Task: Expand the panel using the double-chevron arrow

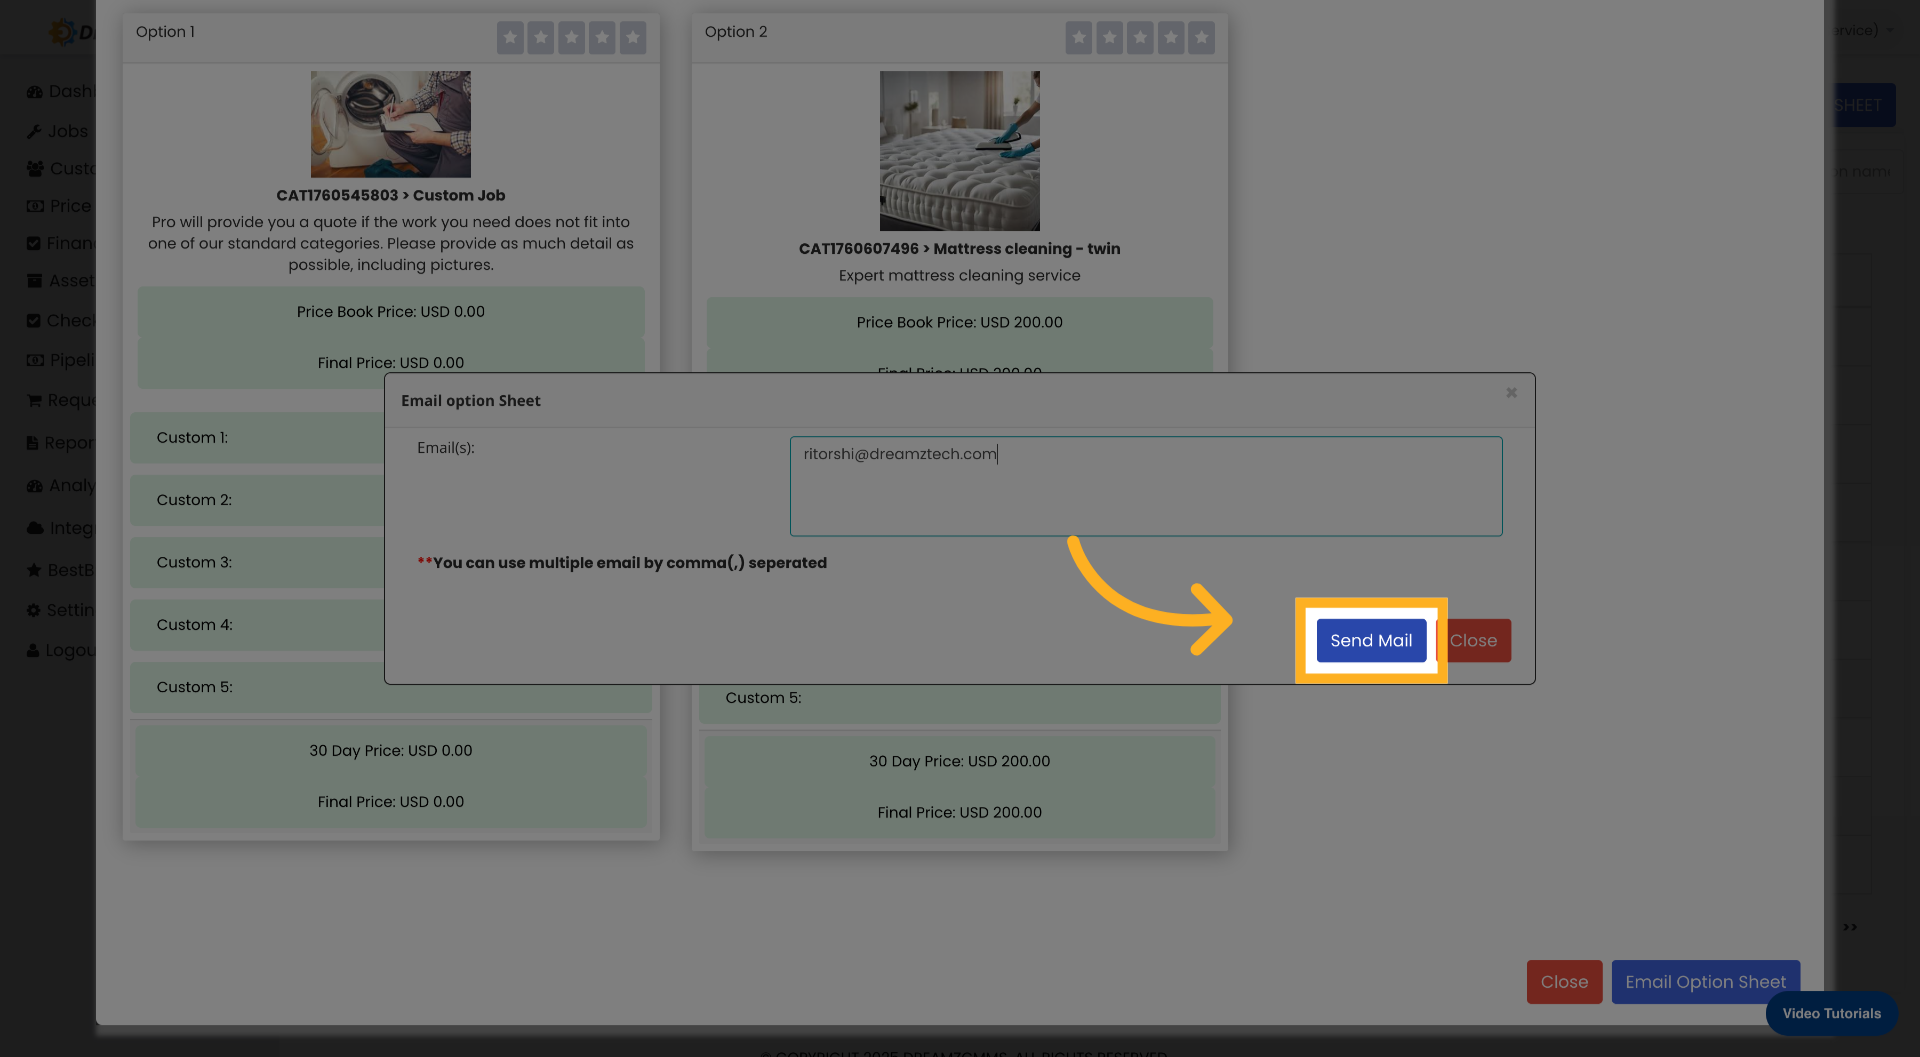Action: point(1849,927)
